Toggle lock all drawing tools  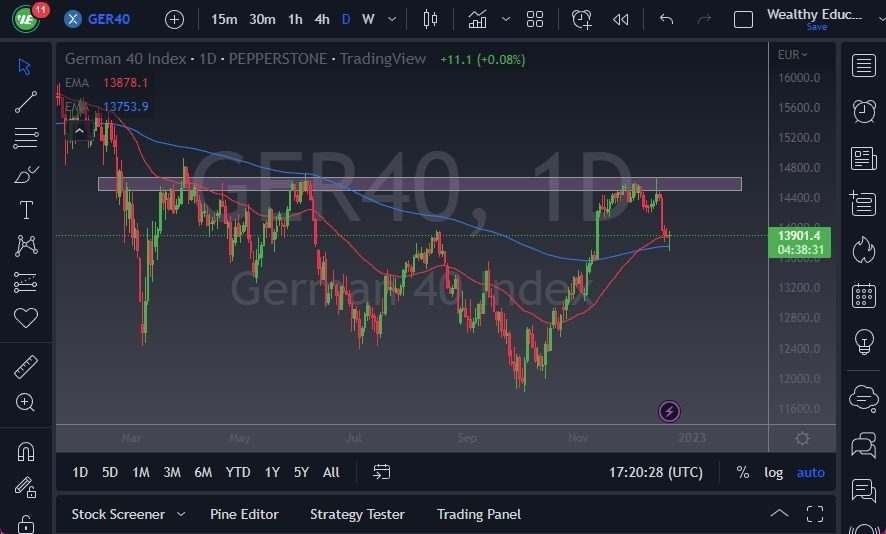(x=25, y=523)
